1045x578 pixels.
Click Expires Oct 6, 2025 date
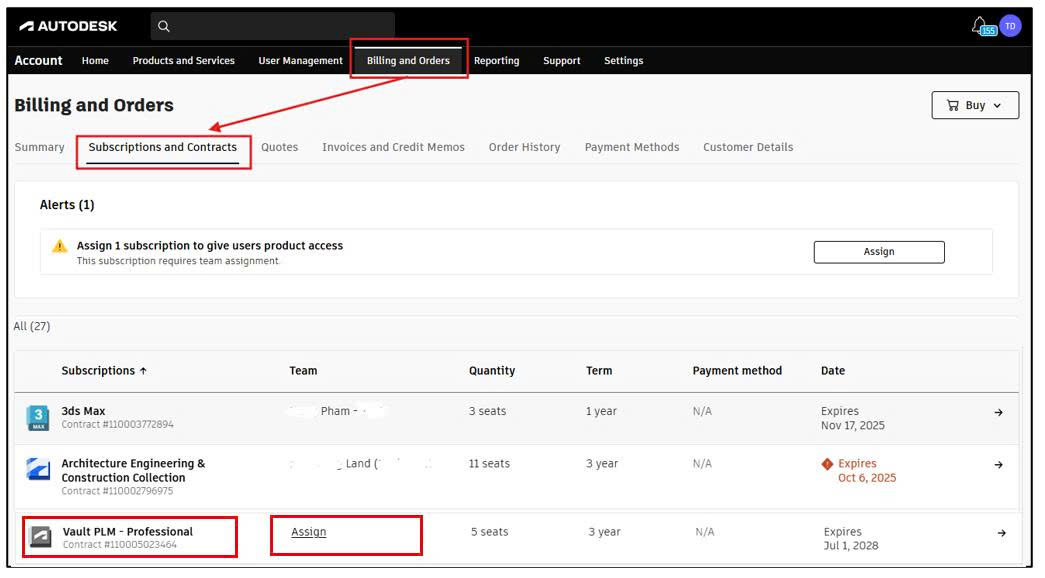[867, 471]
